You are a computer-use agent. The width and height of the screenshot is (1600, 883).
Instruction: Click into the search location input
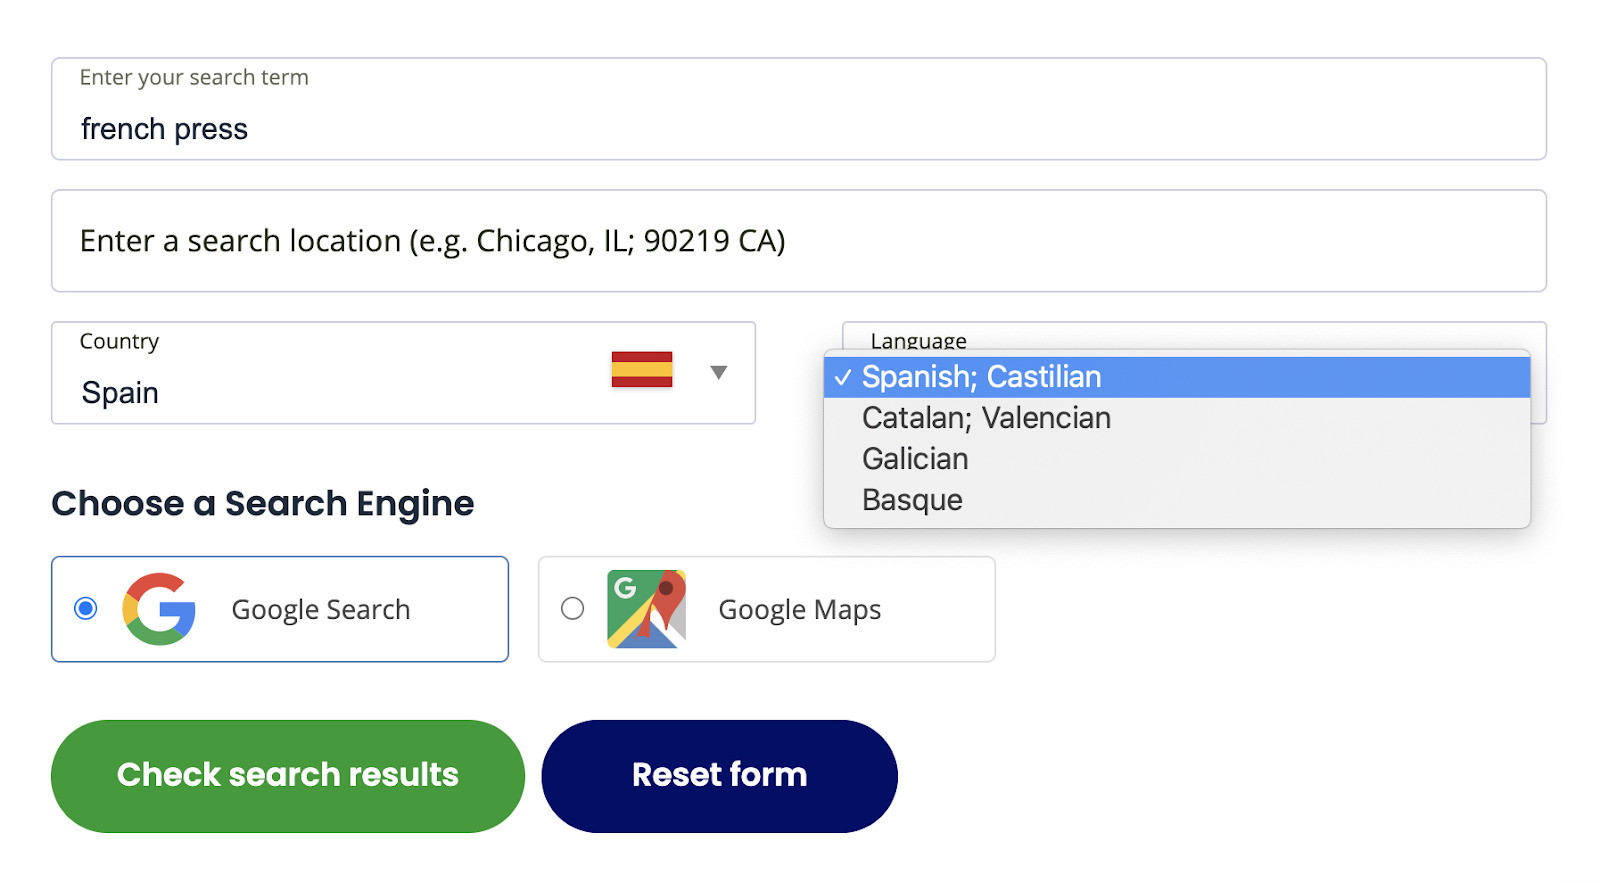pos(798,241)
